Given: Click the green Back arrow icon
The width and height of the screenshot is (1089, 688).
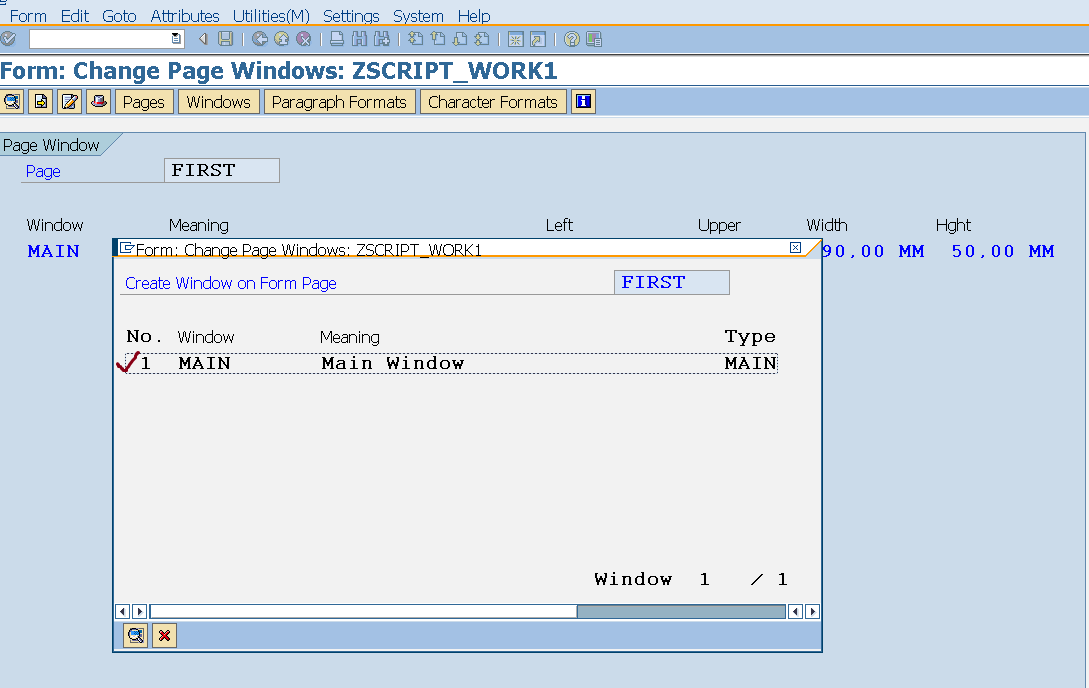Looking at the screenshot, I should (258, 38).
